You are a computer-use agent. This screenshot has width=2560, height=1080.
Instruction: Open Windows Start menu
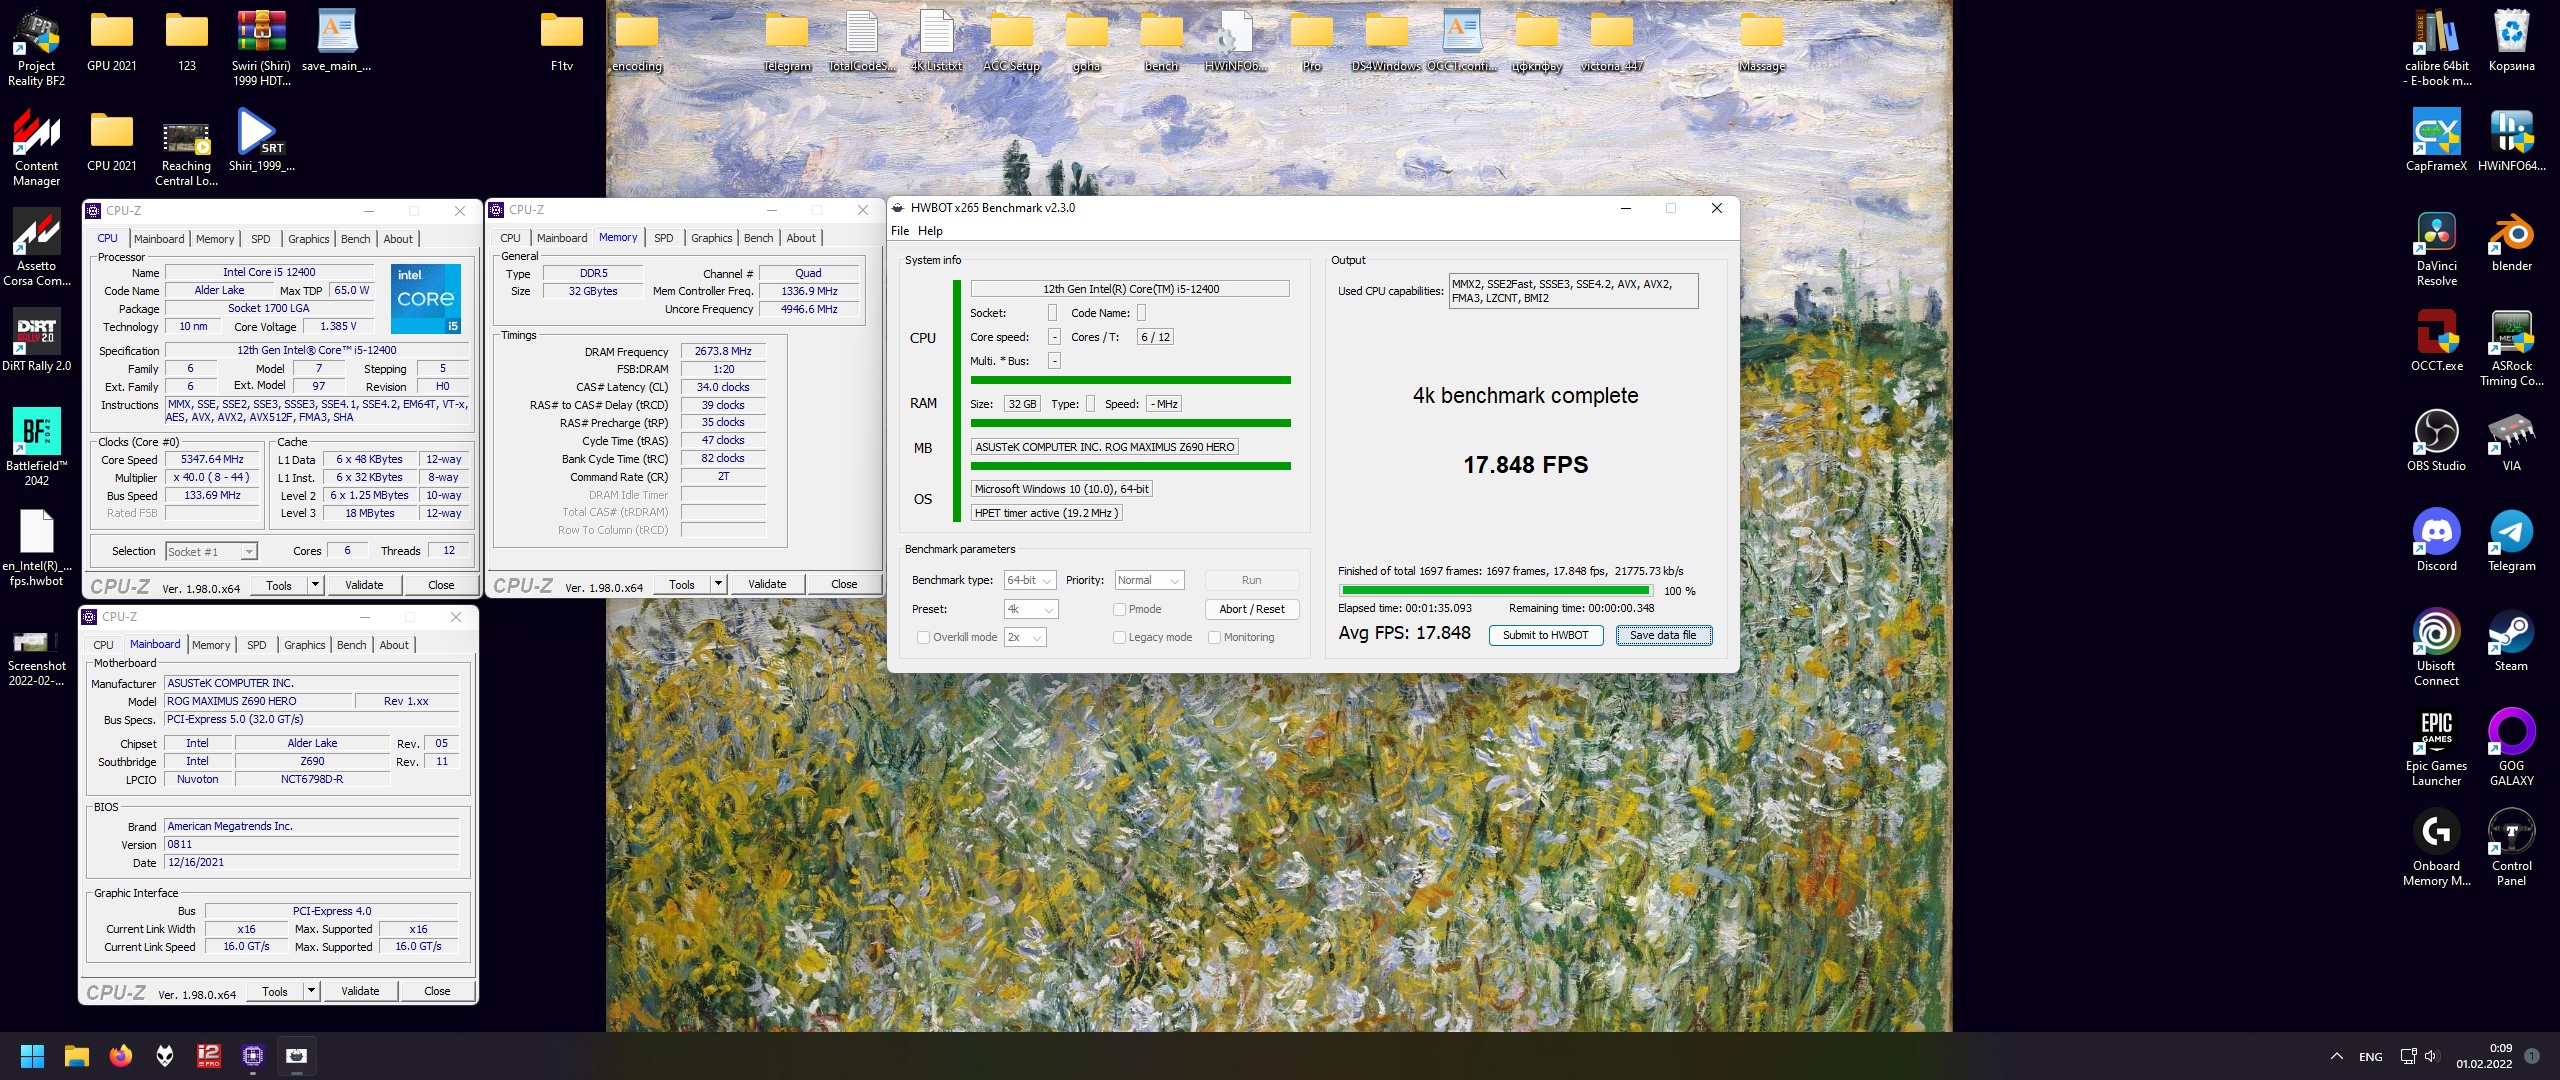[x=33, y=1056]
